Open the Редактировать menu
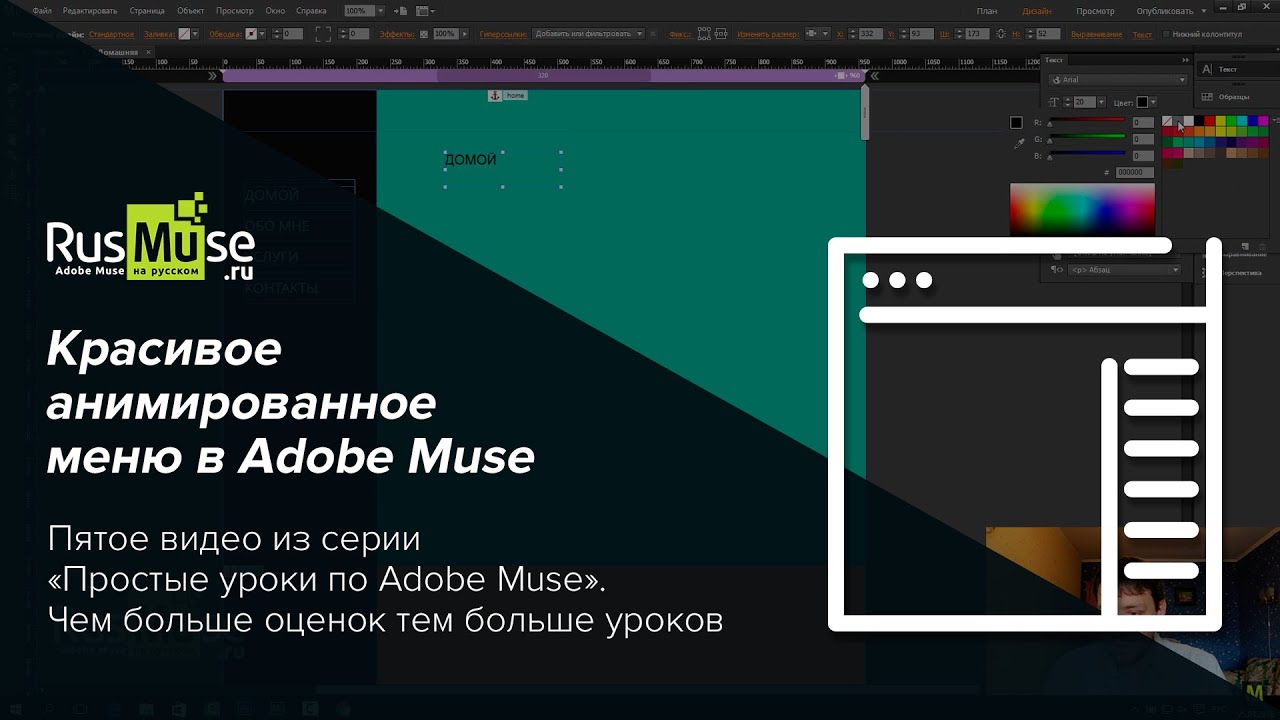Image resolution: width=1280 pixels, height=720 pixels. click(x=90, y=11)
